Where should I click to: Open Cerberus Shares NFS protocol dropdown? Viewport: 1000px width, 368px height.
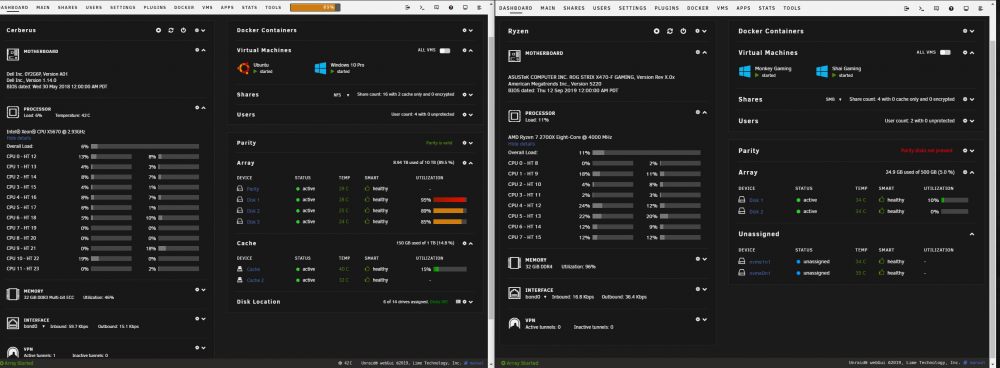click(x=342, y=94)
